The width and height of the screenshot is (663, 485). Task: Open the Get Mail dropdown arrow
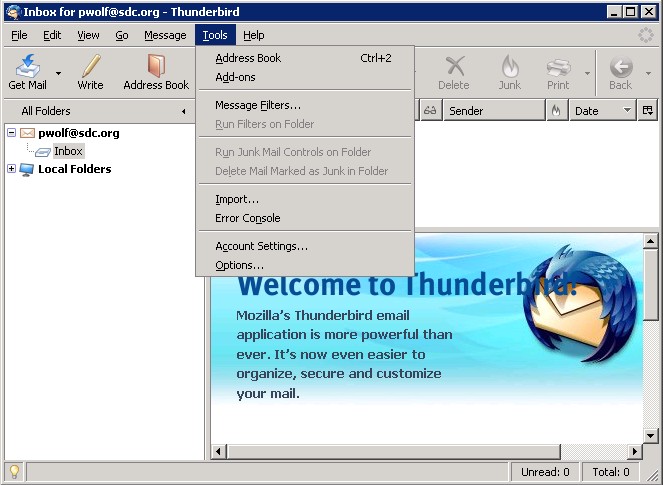click(58, 73)
